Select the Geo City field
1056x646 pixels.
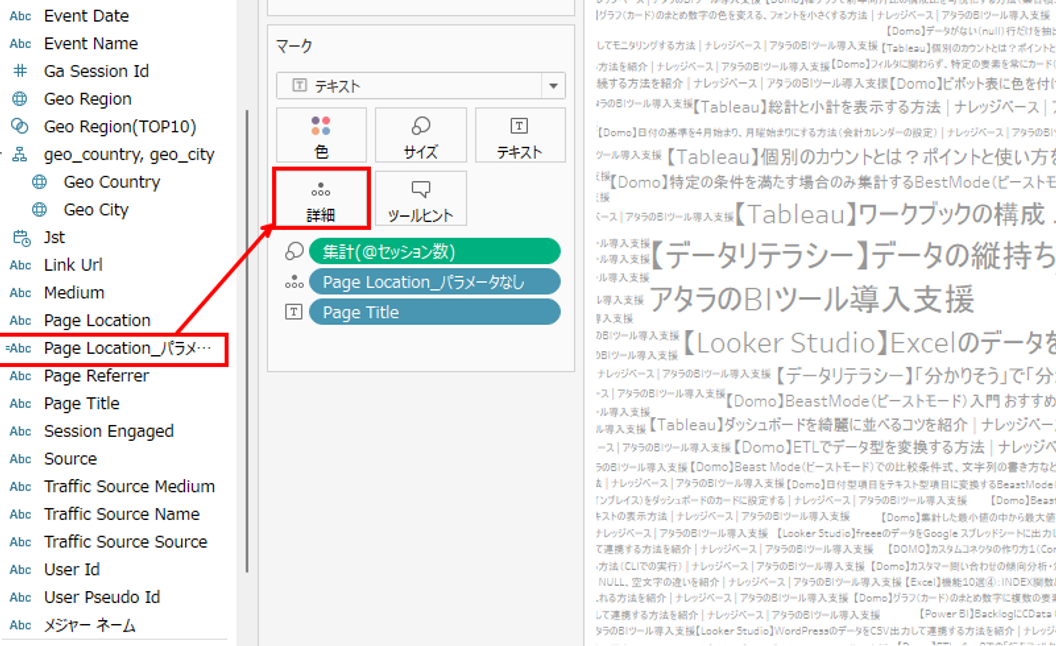coord(96,209)
